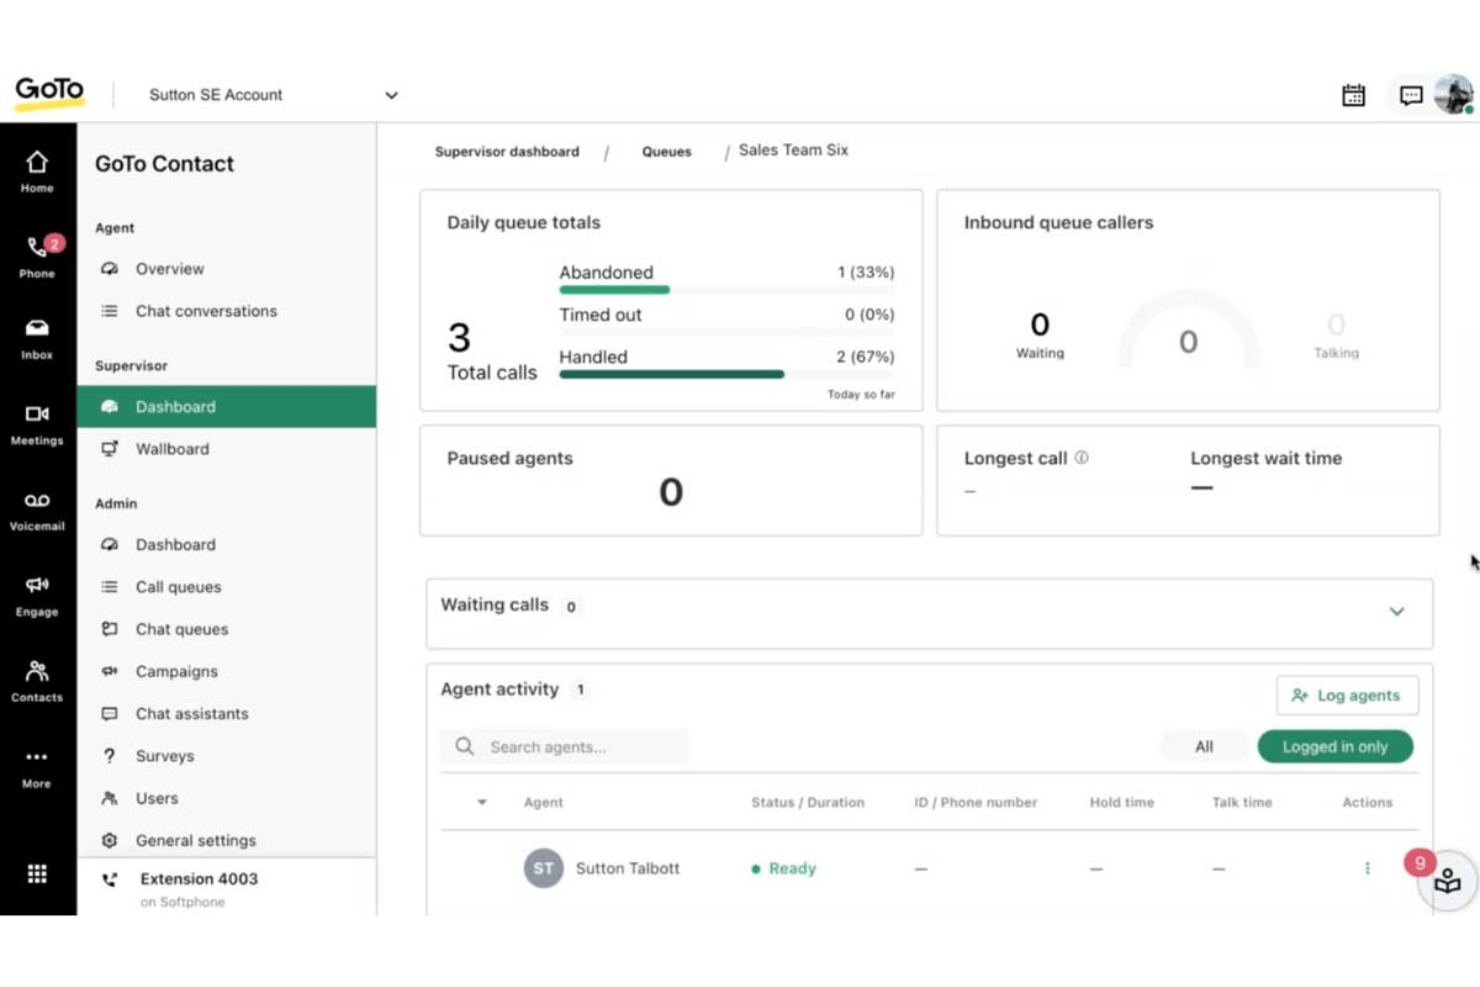Select Supervisor Dashboard in sidebar
1480x987 pixels.
pyautogui.click(x=227, y=406)
